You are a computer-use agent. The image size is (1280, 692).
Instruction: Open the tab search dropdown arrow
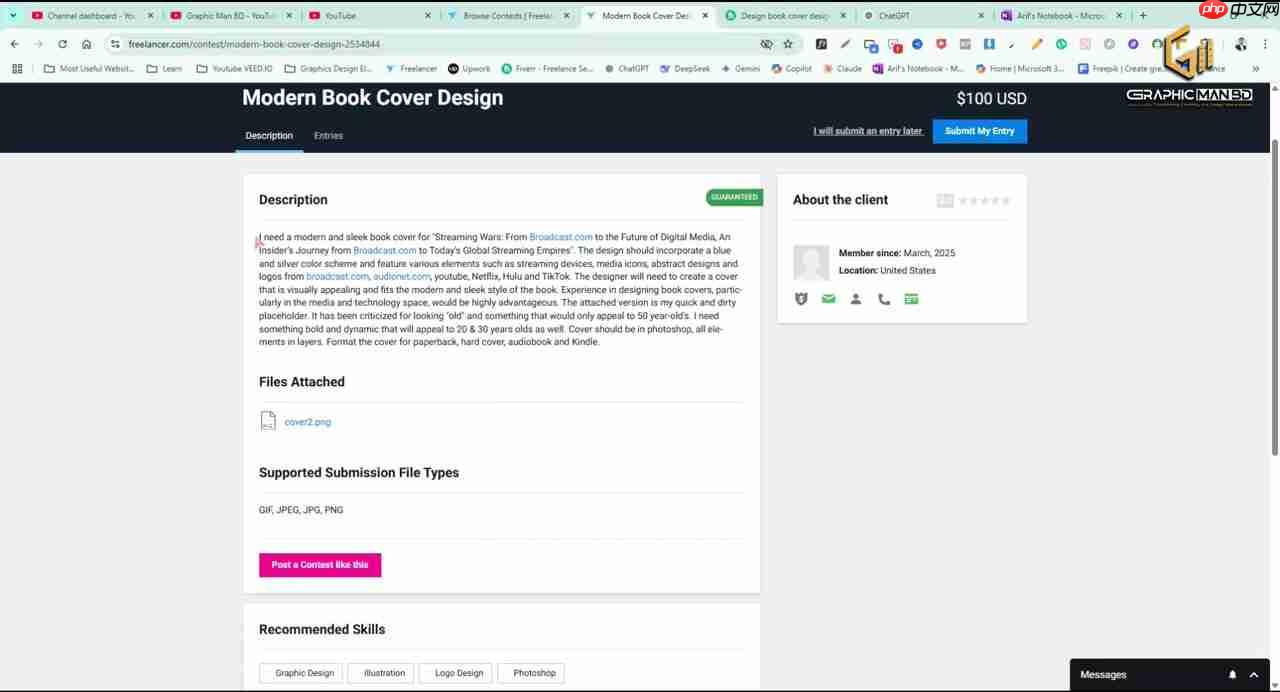13,16
